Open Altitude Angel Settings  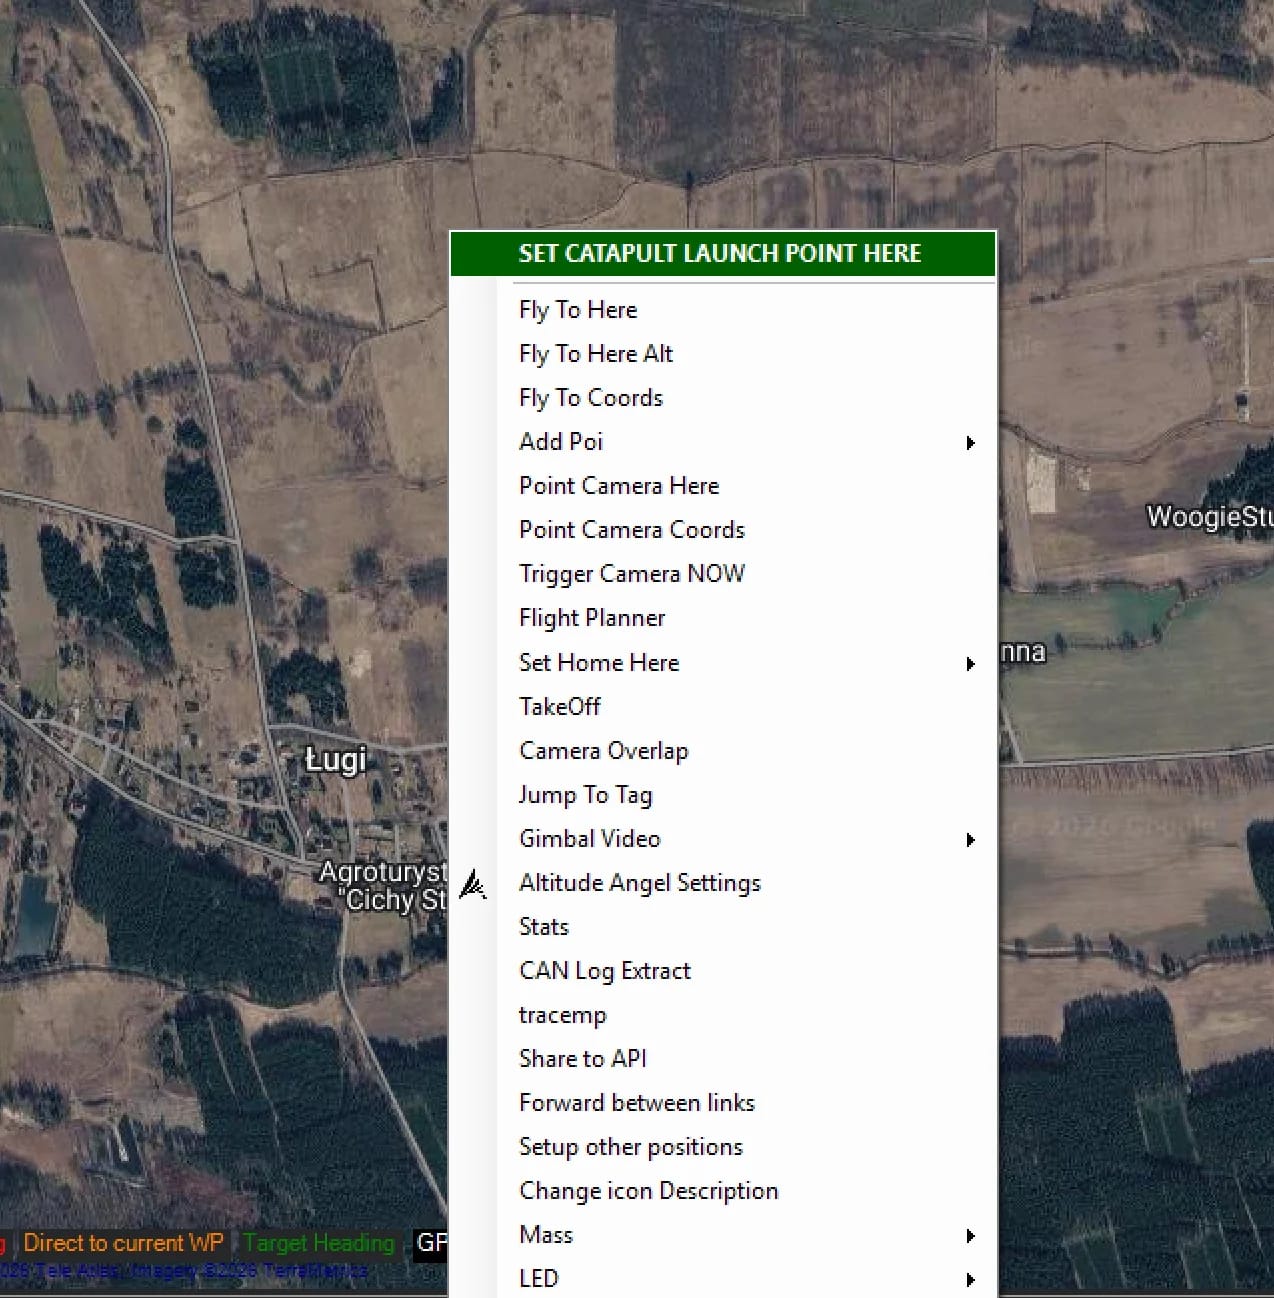click(722, 882)
